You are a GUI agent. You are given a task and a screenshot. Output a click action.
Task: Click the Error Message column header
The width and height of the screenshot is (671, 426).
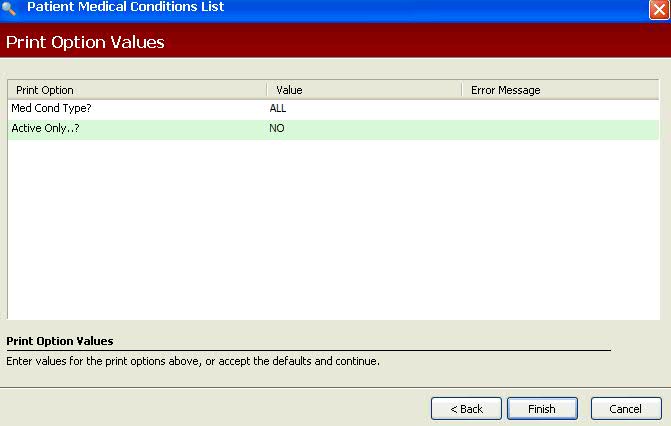coord(560,90)
